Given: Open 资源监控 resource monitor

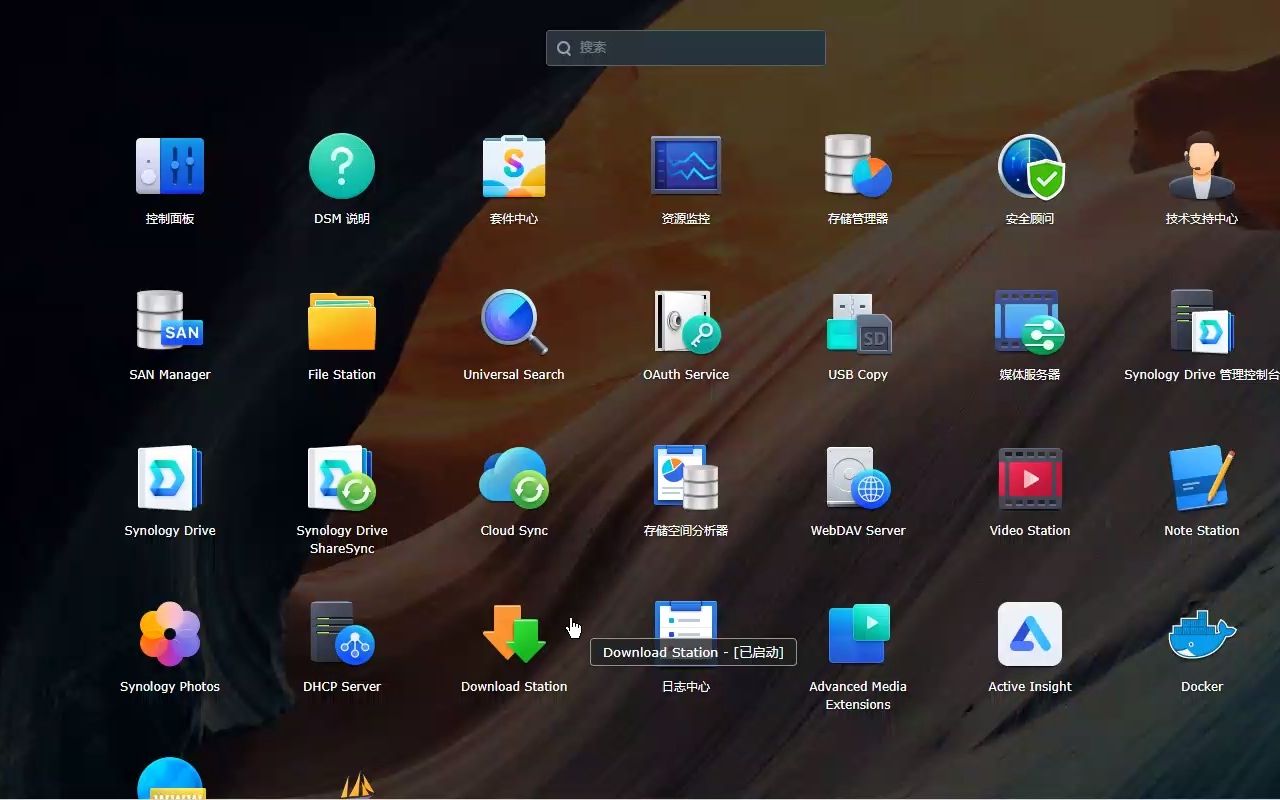Looking at the screenshot, I should [x=686, y=166].
